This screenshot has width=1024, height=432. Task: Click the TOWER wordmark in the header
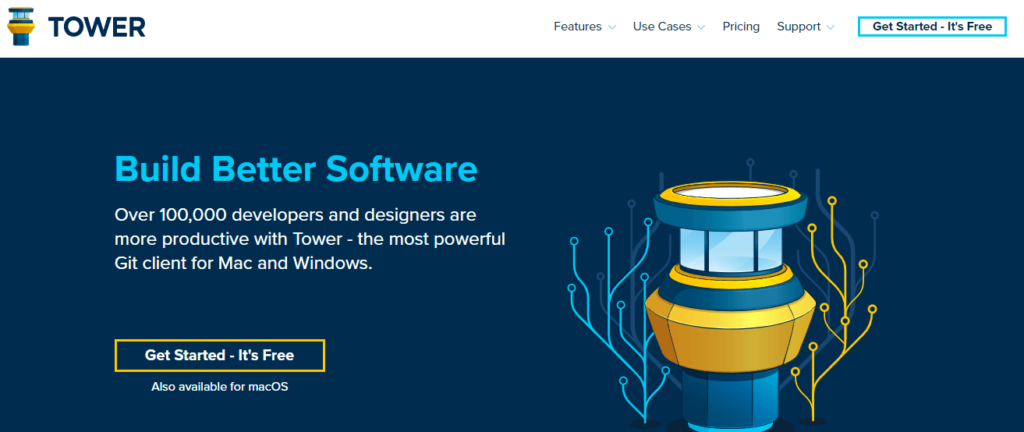(x=97, y=27)
